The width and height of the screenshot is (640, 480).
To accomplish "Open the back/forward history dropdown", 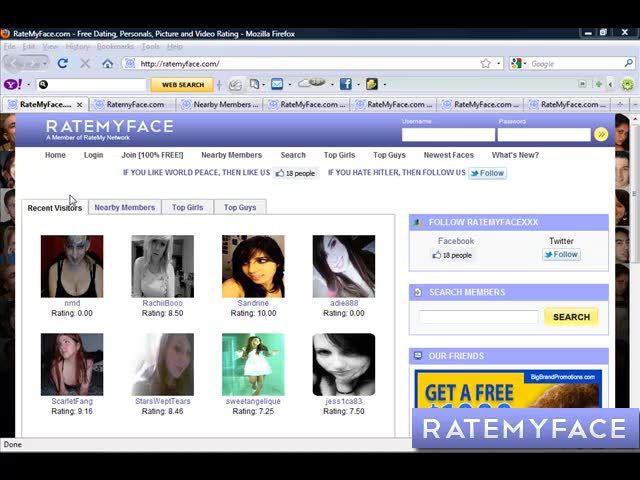I will click(45, 64).
